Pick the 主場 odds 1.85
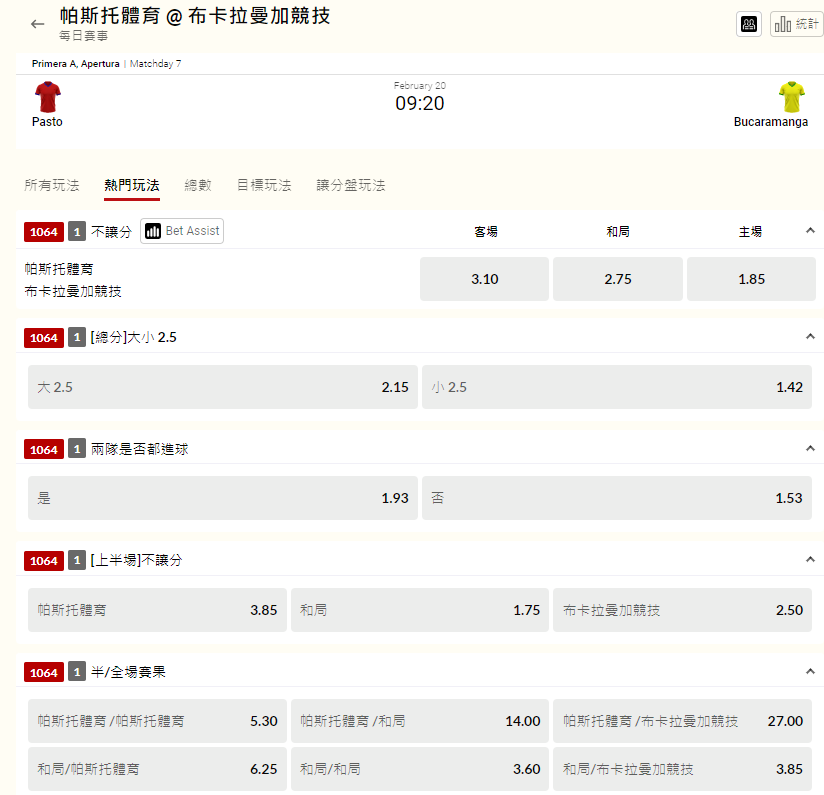 coord(751,279)
